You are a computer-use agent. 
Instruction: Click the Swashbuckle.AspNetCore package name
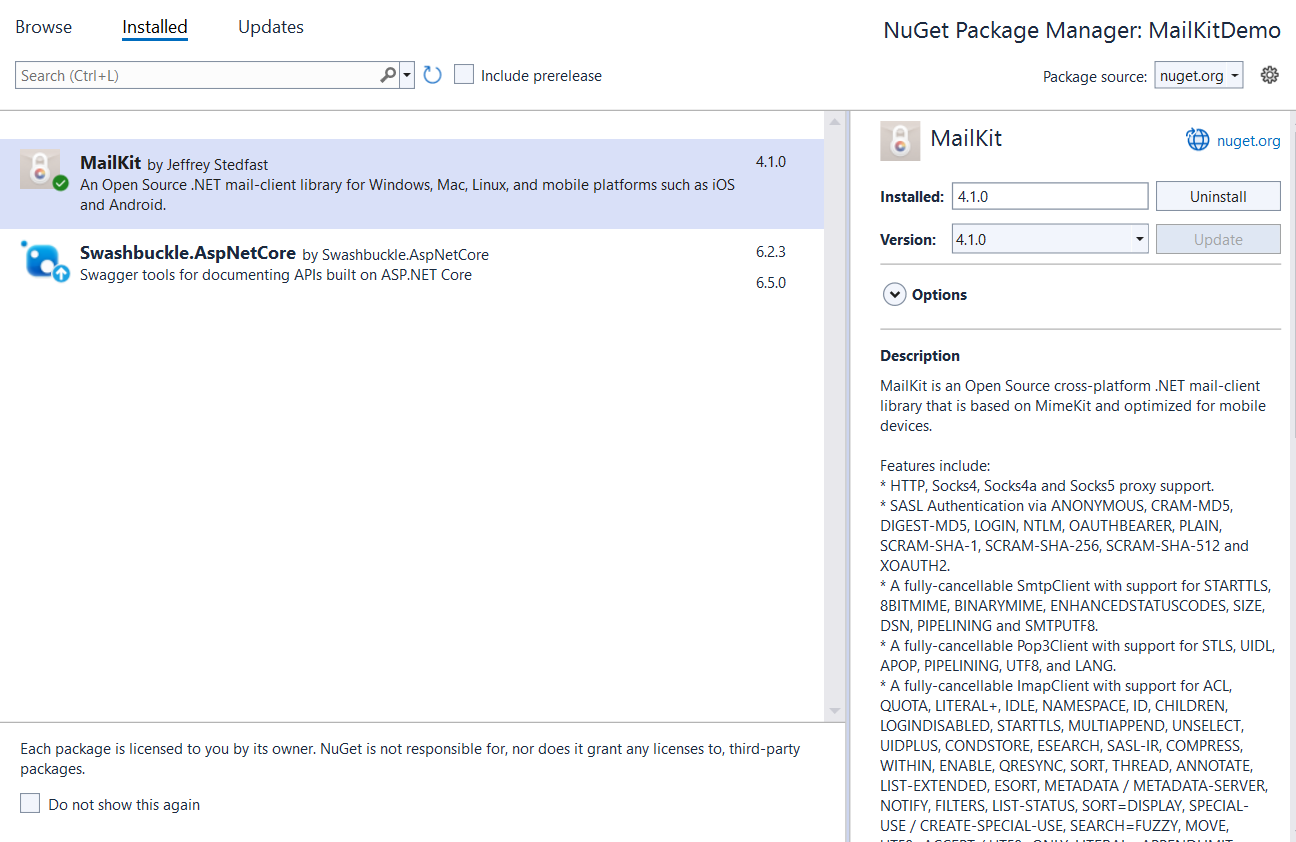tap(188, 253)
